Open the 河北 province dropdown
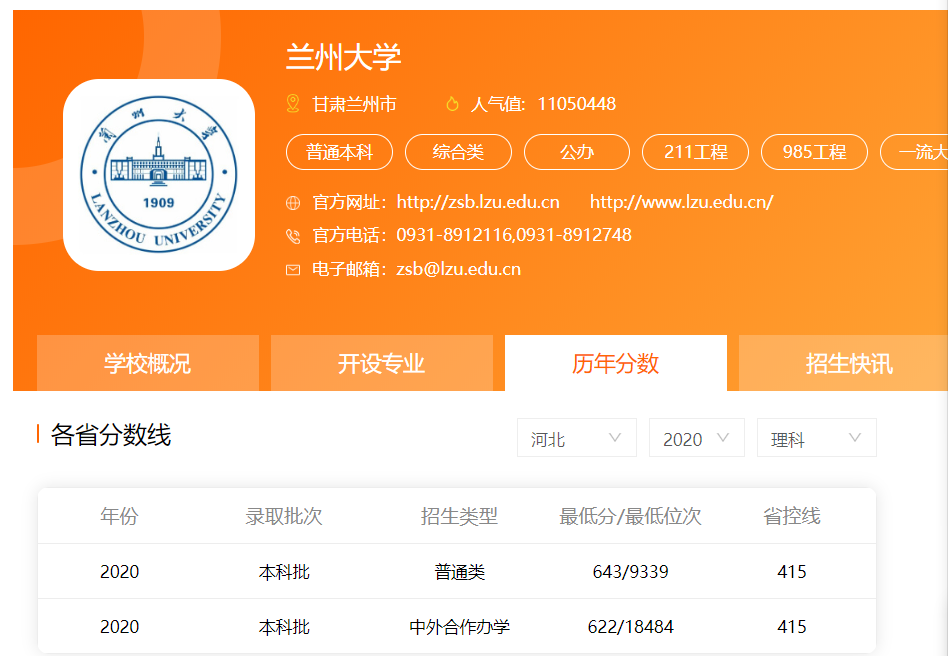The image size is (948, 656). tap(577, 438)
